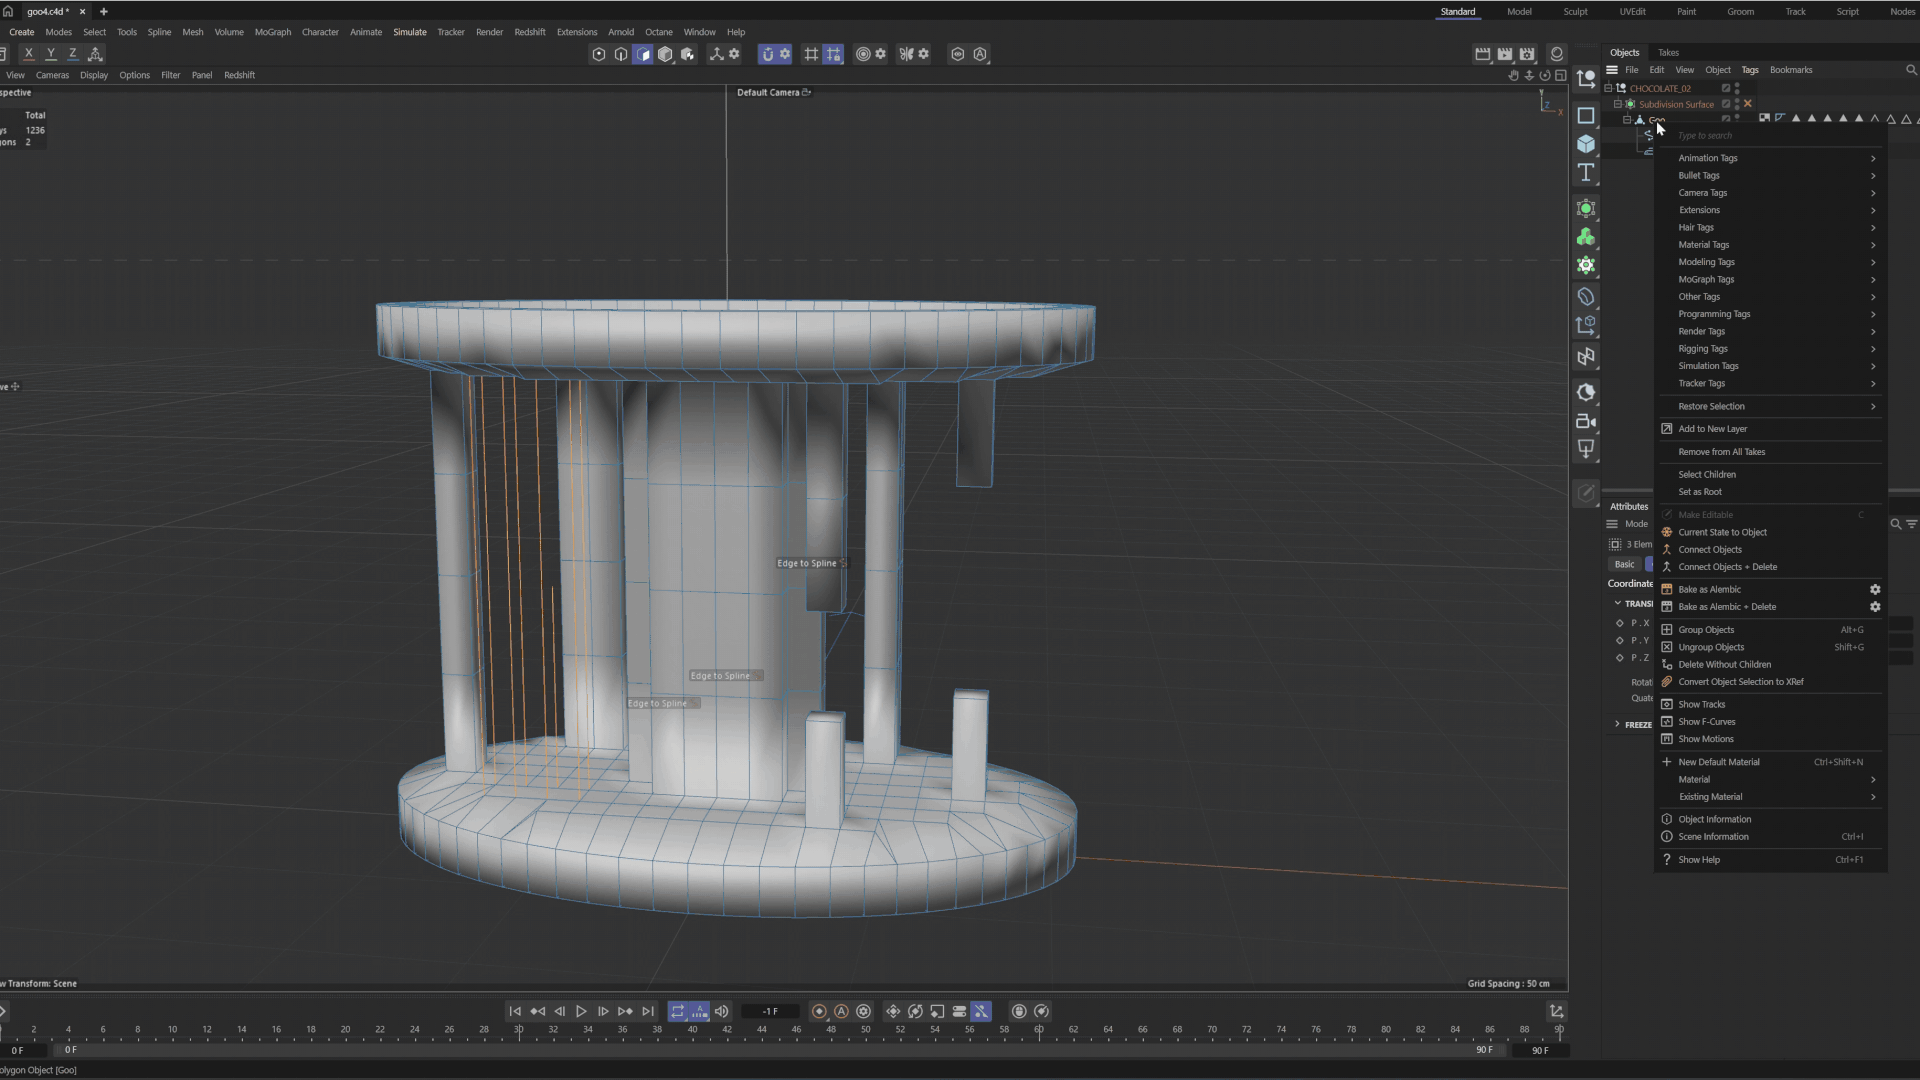1920x1080 pixels.
Task: Click the Camera object icon in palette
Action: coord(1585,421)
